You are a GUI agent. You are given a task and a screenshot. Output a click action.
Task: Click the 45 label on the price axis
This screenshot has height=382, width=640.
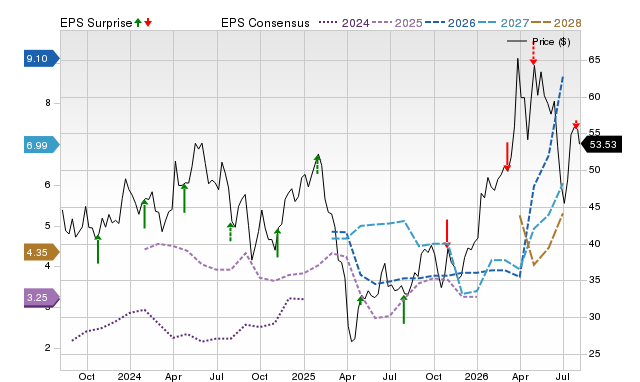click(594, 207)
